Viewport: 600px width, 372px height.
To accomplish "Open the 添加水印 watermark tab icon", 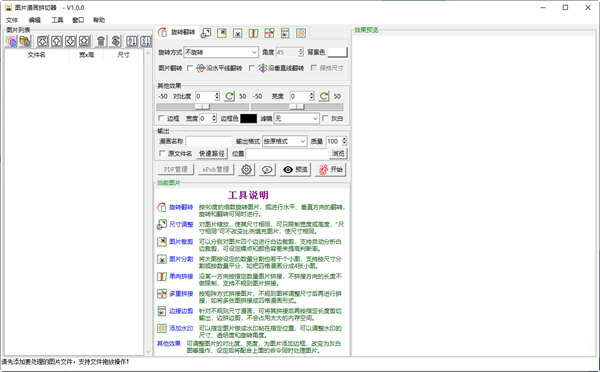I will click(x=301, y=33).
